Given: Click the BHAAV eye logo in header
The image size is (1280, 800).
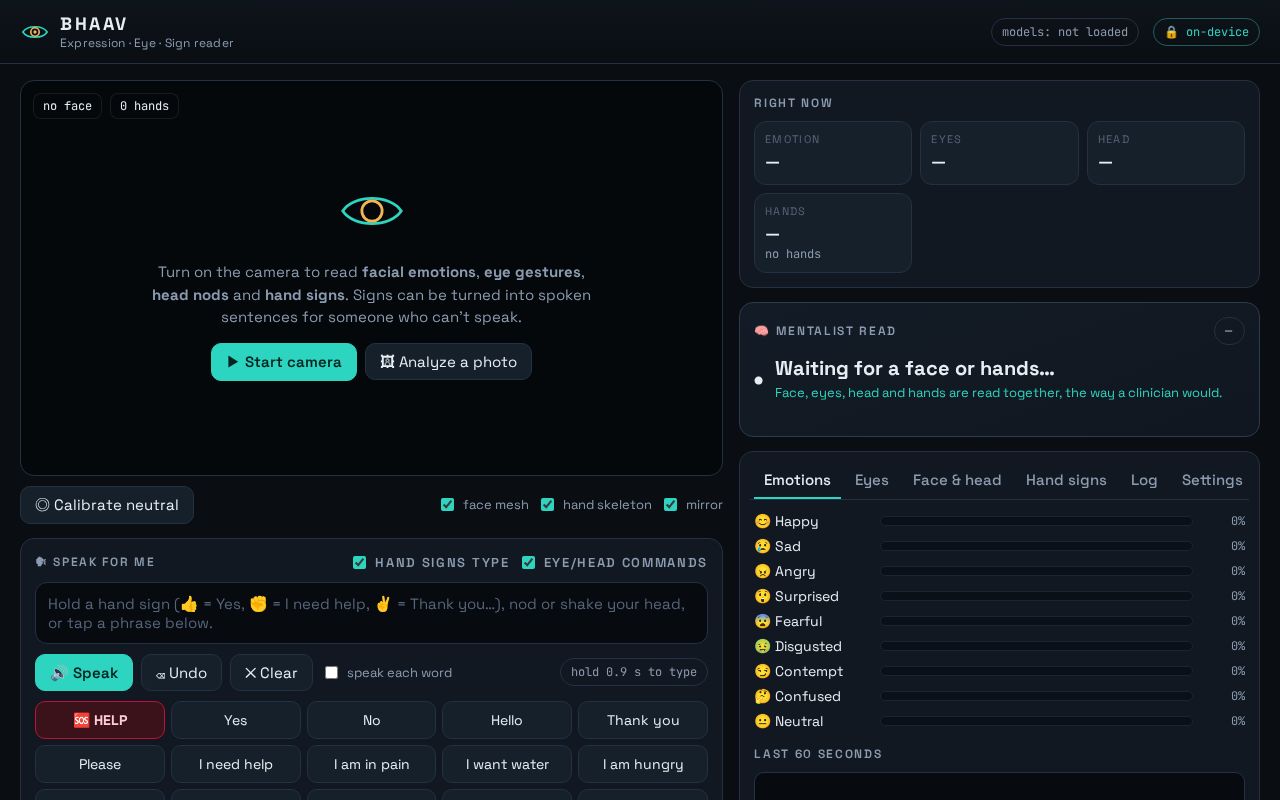Looking at the screenshot, I should click(35, 32).
